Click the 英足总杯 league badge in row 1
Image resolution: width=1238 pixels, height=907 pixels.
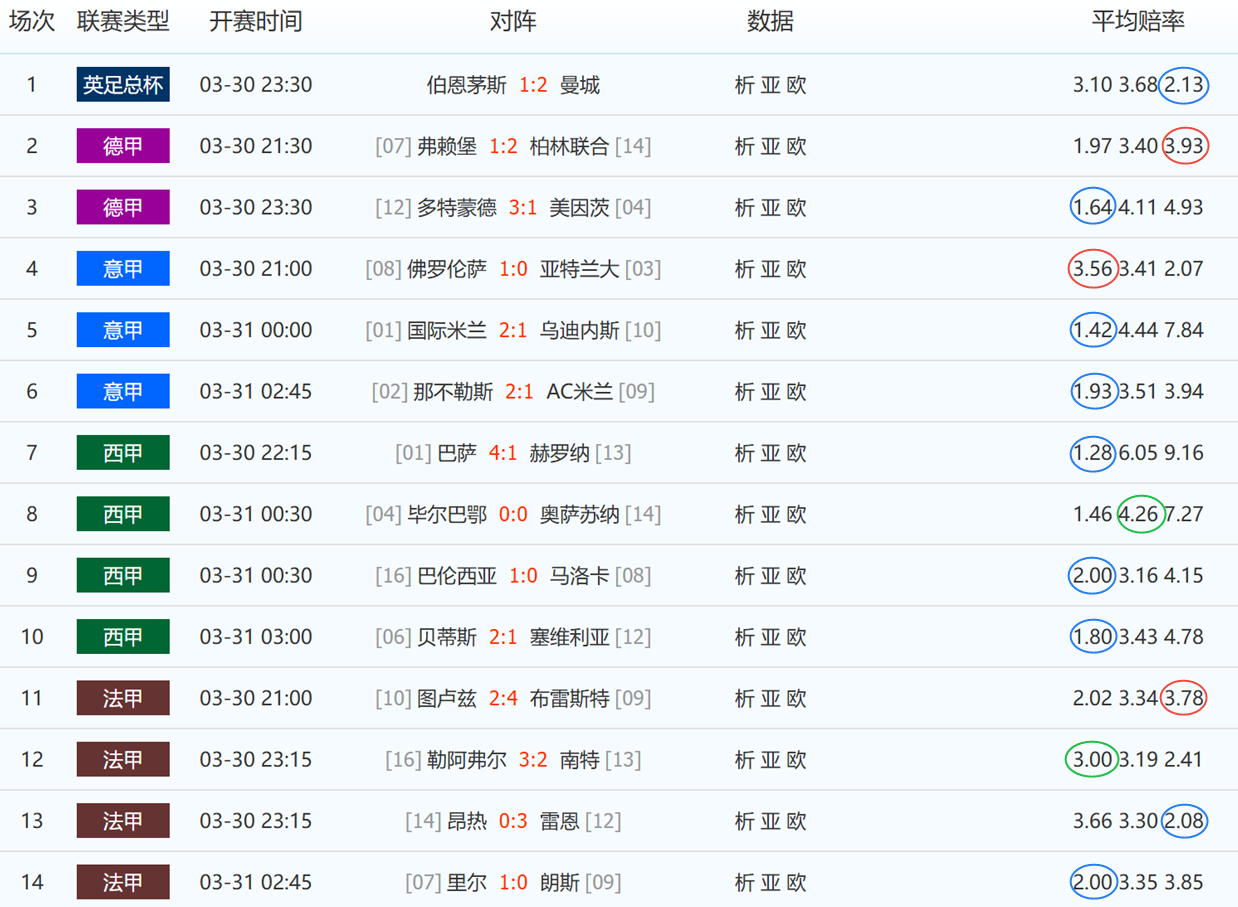(x=123, y=85)
